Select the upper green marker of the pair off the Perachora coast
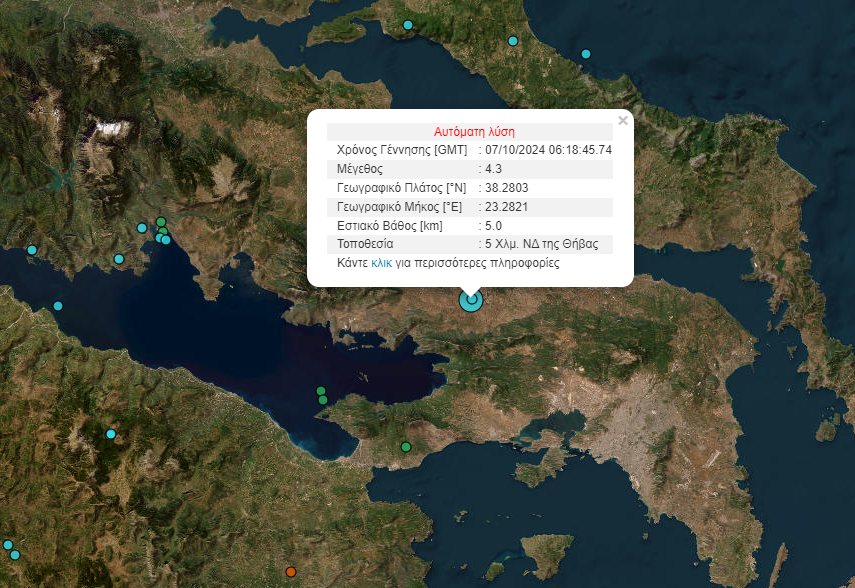The height and width of the screenshot is (588, 855). tap(321, 391)
